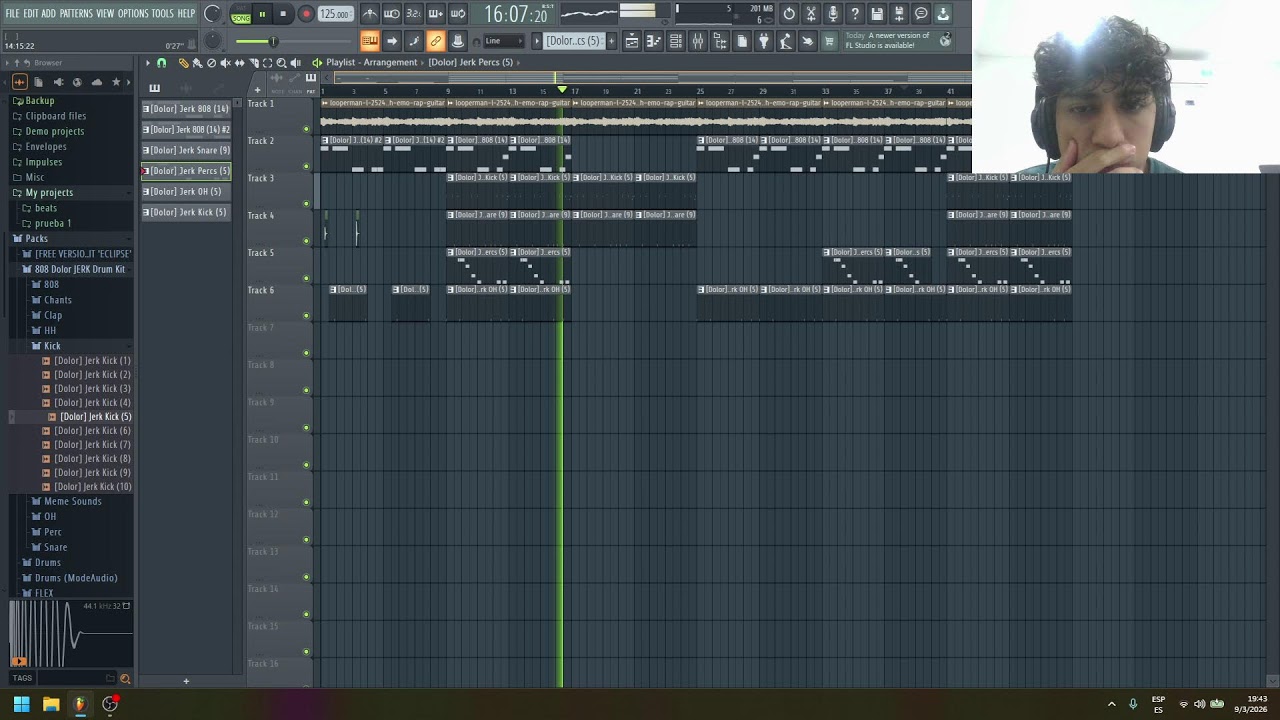Open the PATTERNS menu
Image resolution: width=1280 pixels, height=720 pixels.
76,13
